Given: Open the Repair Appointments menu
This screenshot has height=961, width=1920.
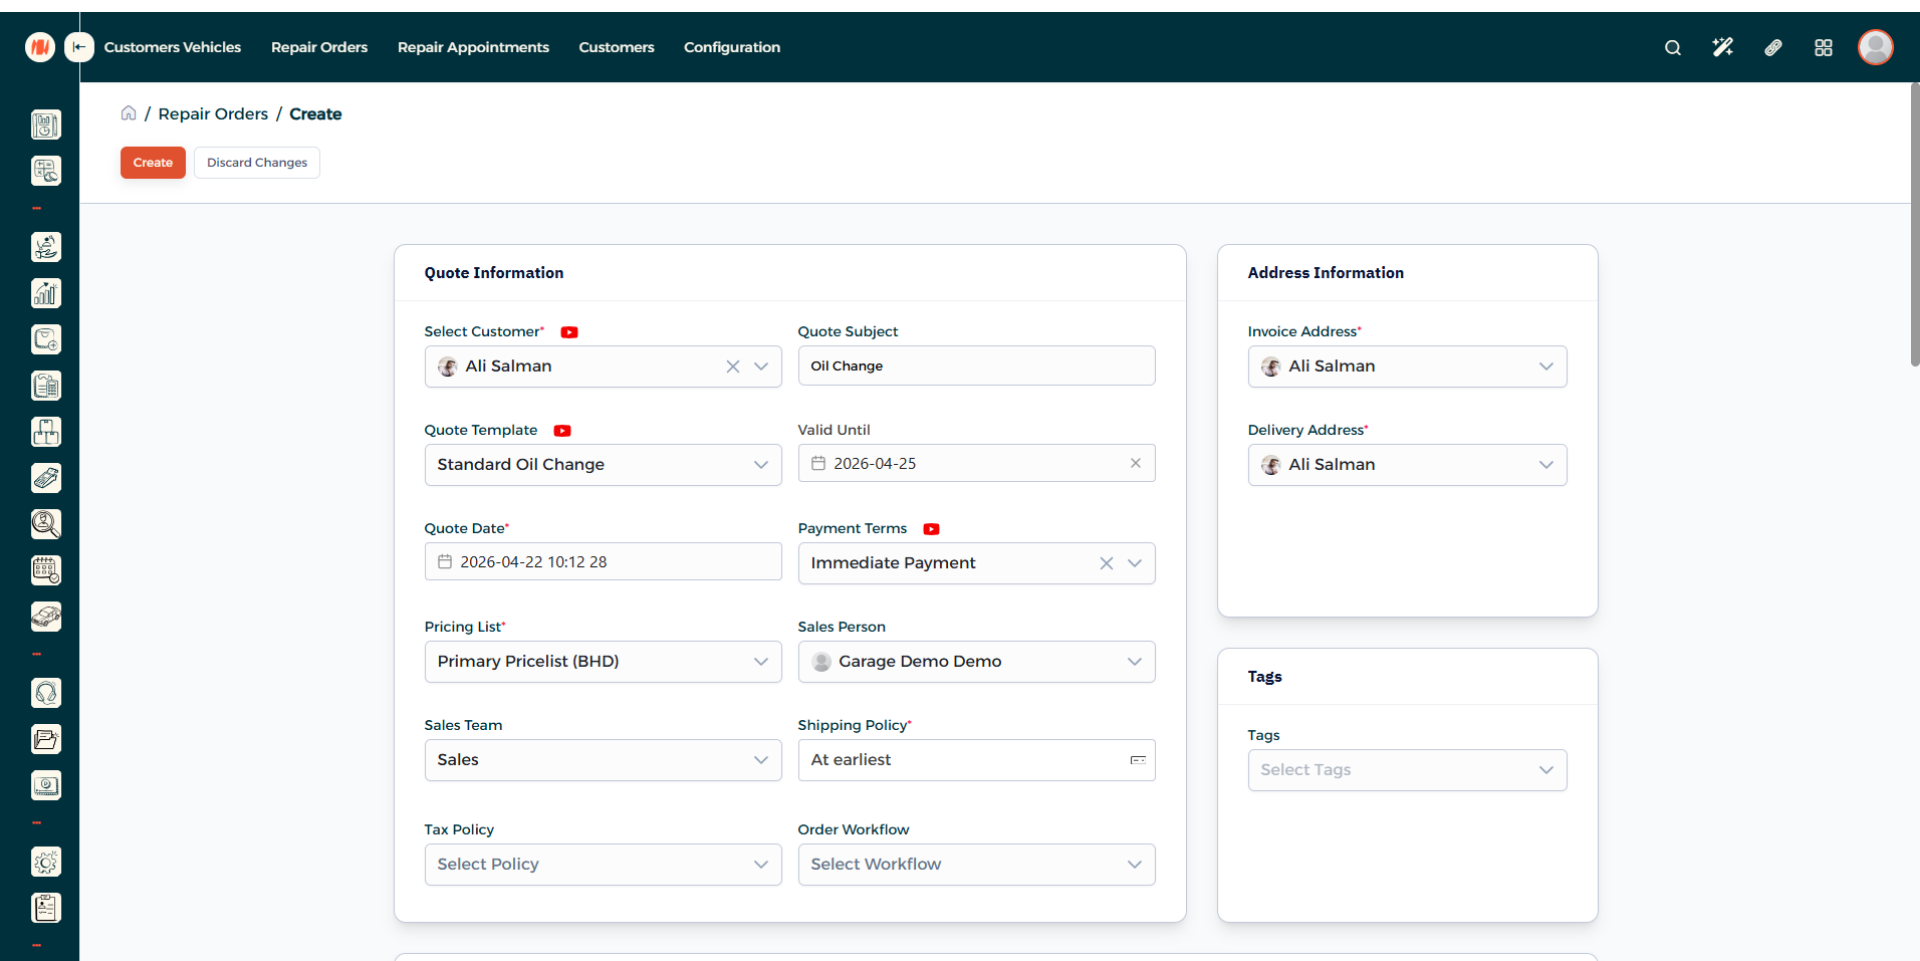Looking at the screenshot, I should pos(473,47).
